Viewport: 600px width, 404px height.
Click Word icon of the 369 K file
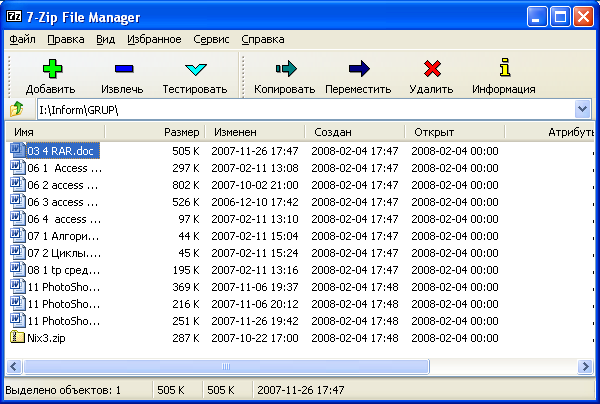pyautogui.click(x=18, y=286)
